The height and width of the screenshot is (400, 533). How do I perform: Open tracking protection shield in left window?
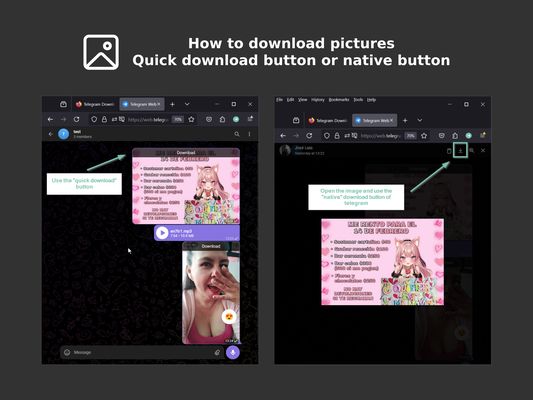pyautogui.click(x=94, y=119)
